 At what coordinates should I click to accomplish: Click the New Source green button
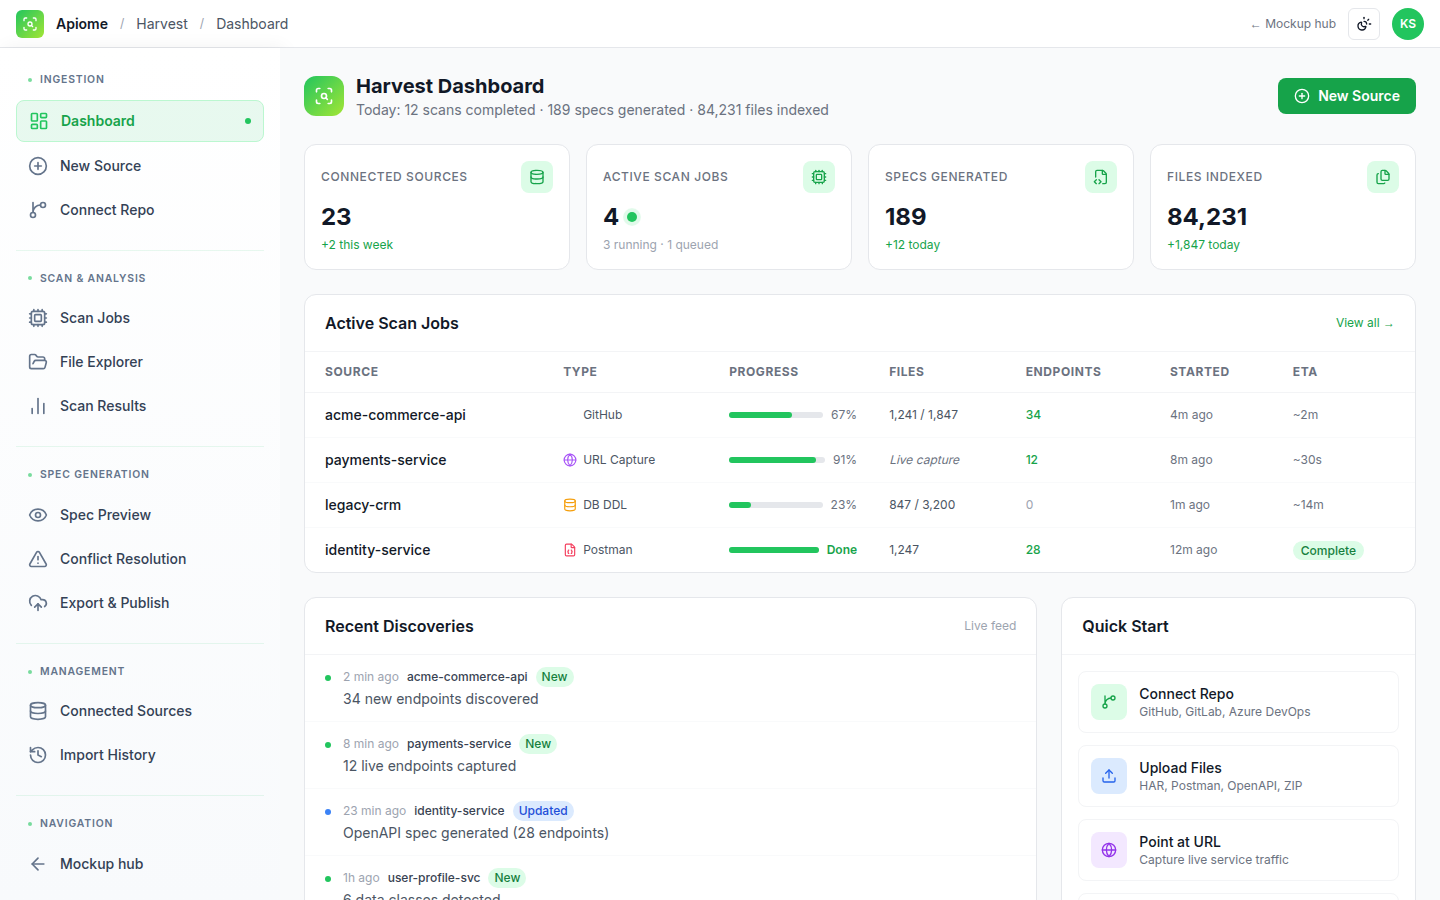tap(1347, 96)
